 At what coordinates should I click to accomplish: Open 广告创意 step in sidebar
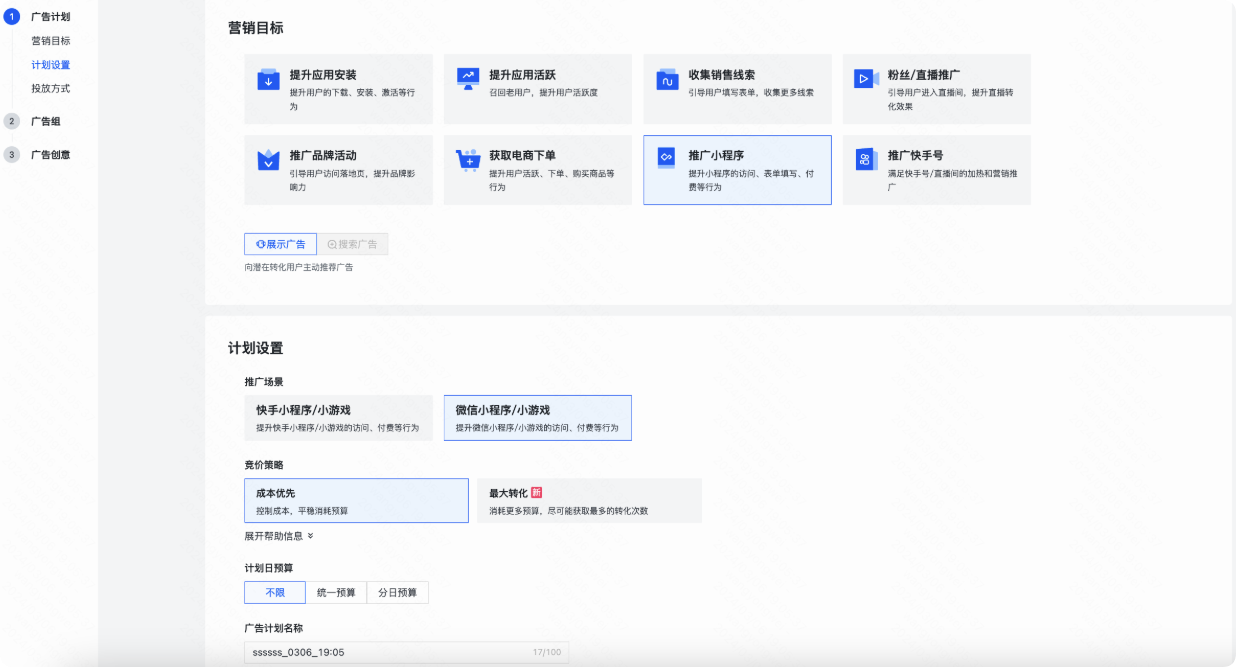(x=51, y=155)
